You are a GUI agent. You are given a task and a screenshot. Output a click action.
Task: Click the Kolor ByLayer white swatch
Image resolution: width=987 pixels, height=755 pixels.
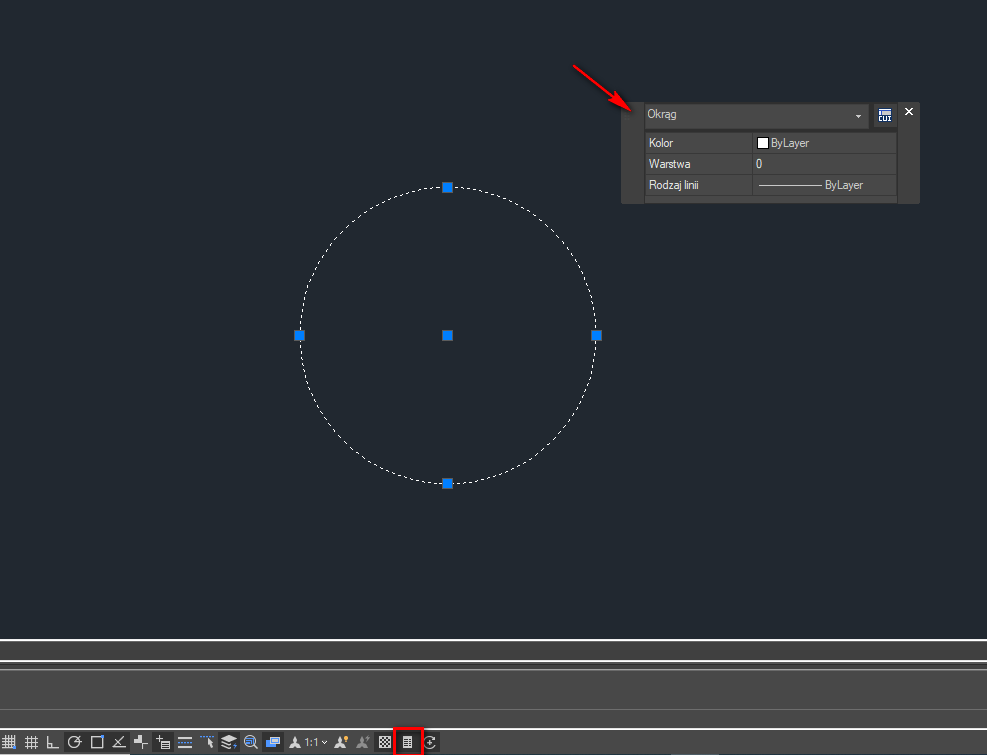763,143
